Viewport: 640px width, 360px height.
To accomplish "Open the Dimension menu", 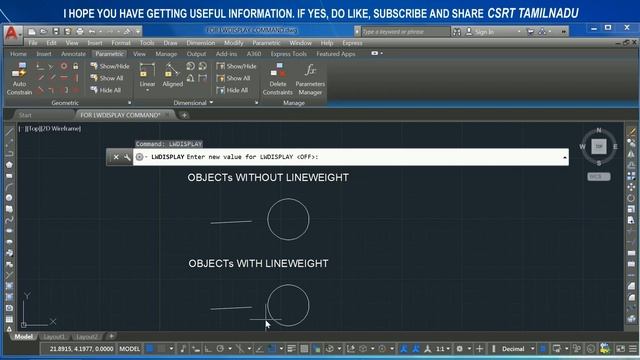I will [x=200, y=43].
